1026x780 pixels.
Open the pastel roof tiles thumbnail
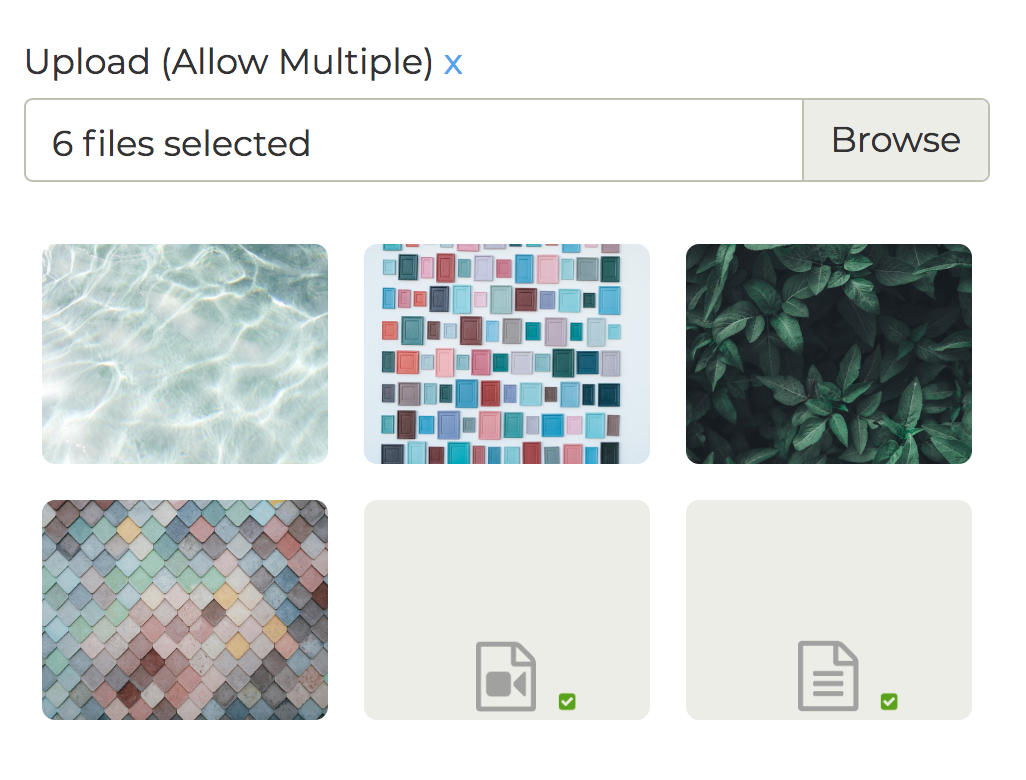[185, 610]
